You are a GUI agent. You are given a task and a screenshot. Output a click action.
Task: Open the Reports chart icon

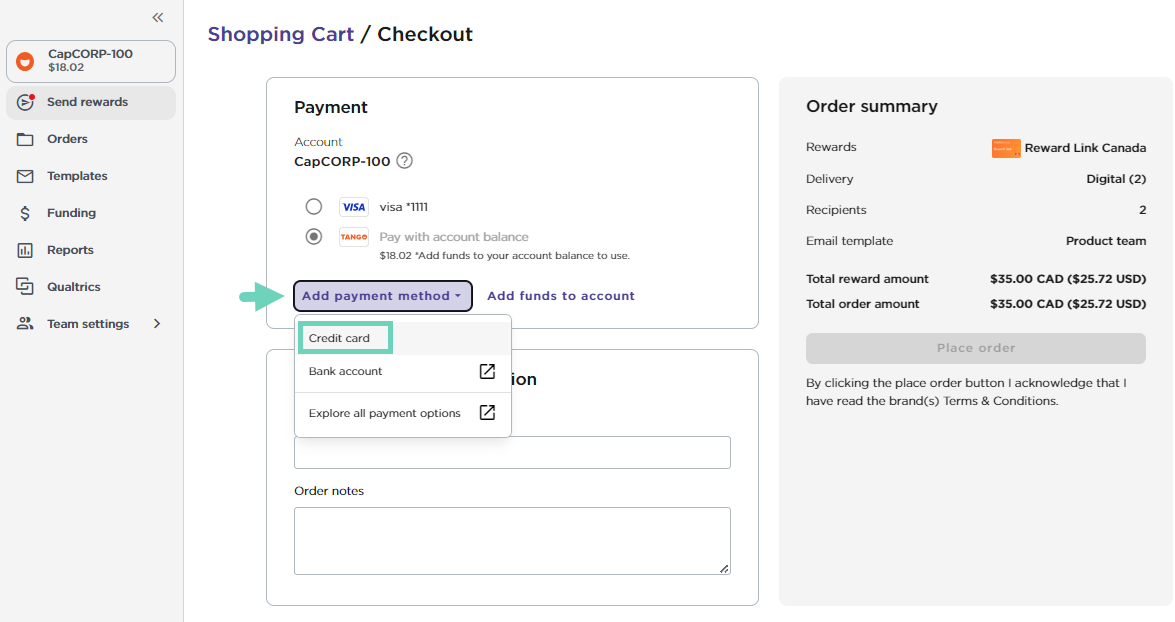click(23, 249)
